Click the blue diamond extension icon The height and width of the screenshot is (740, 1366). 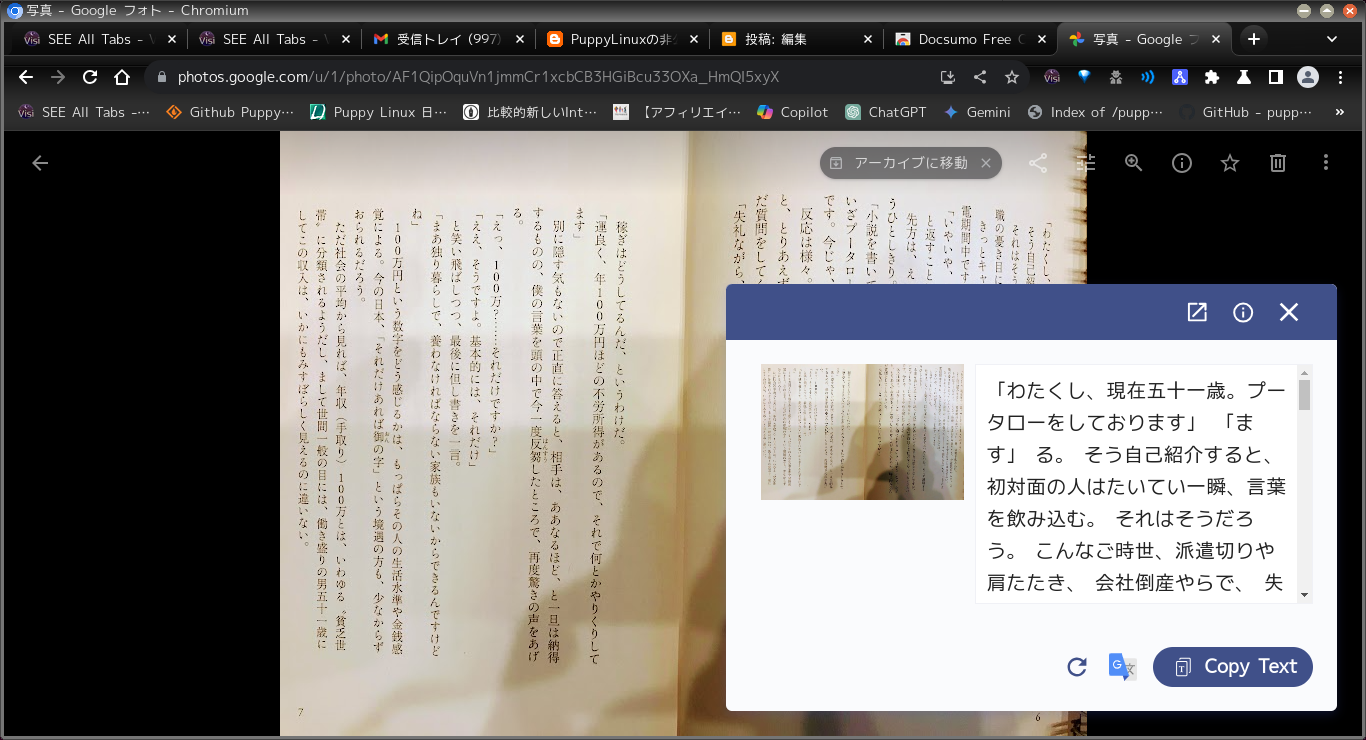tap(1084, 77)
